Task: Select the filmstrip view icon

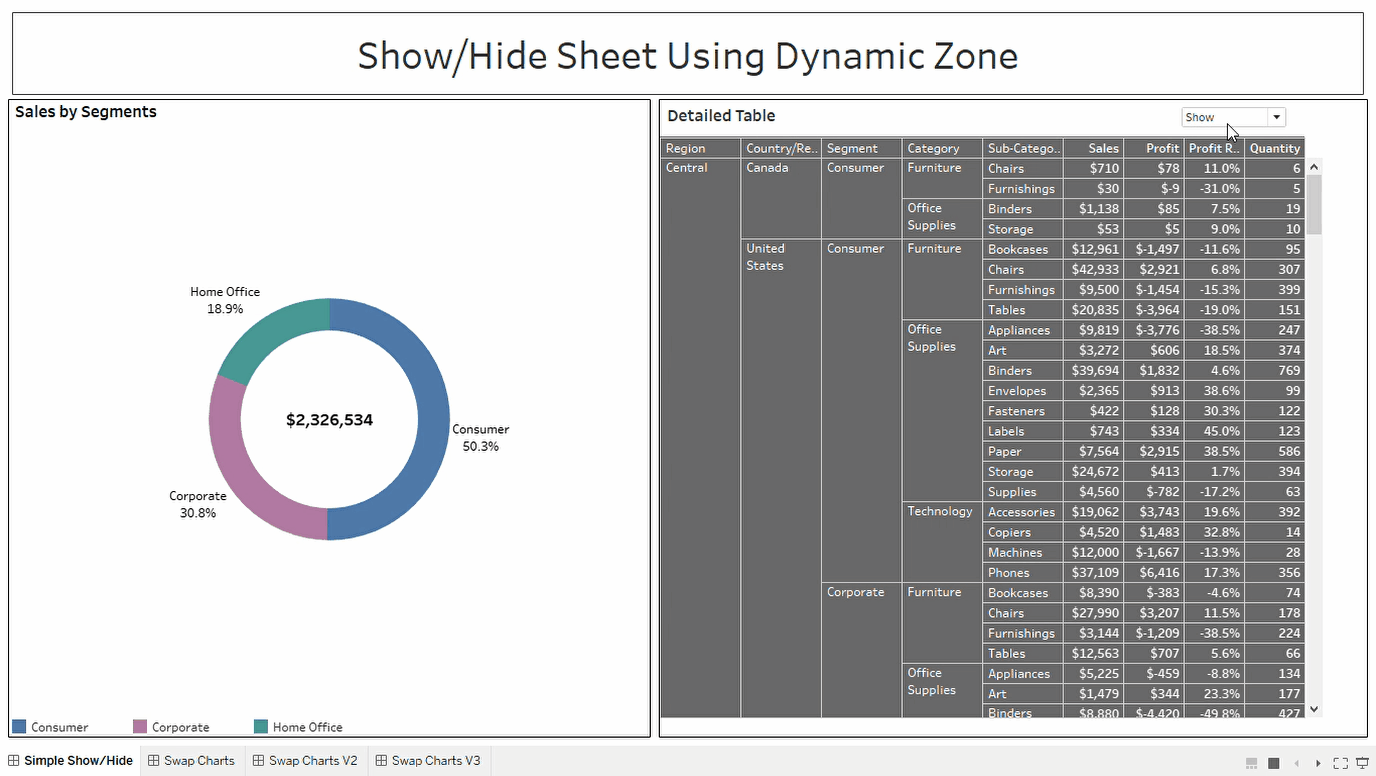Action: (x=1251, y=762)
